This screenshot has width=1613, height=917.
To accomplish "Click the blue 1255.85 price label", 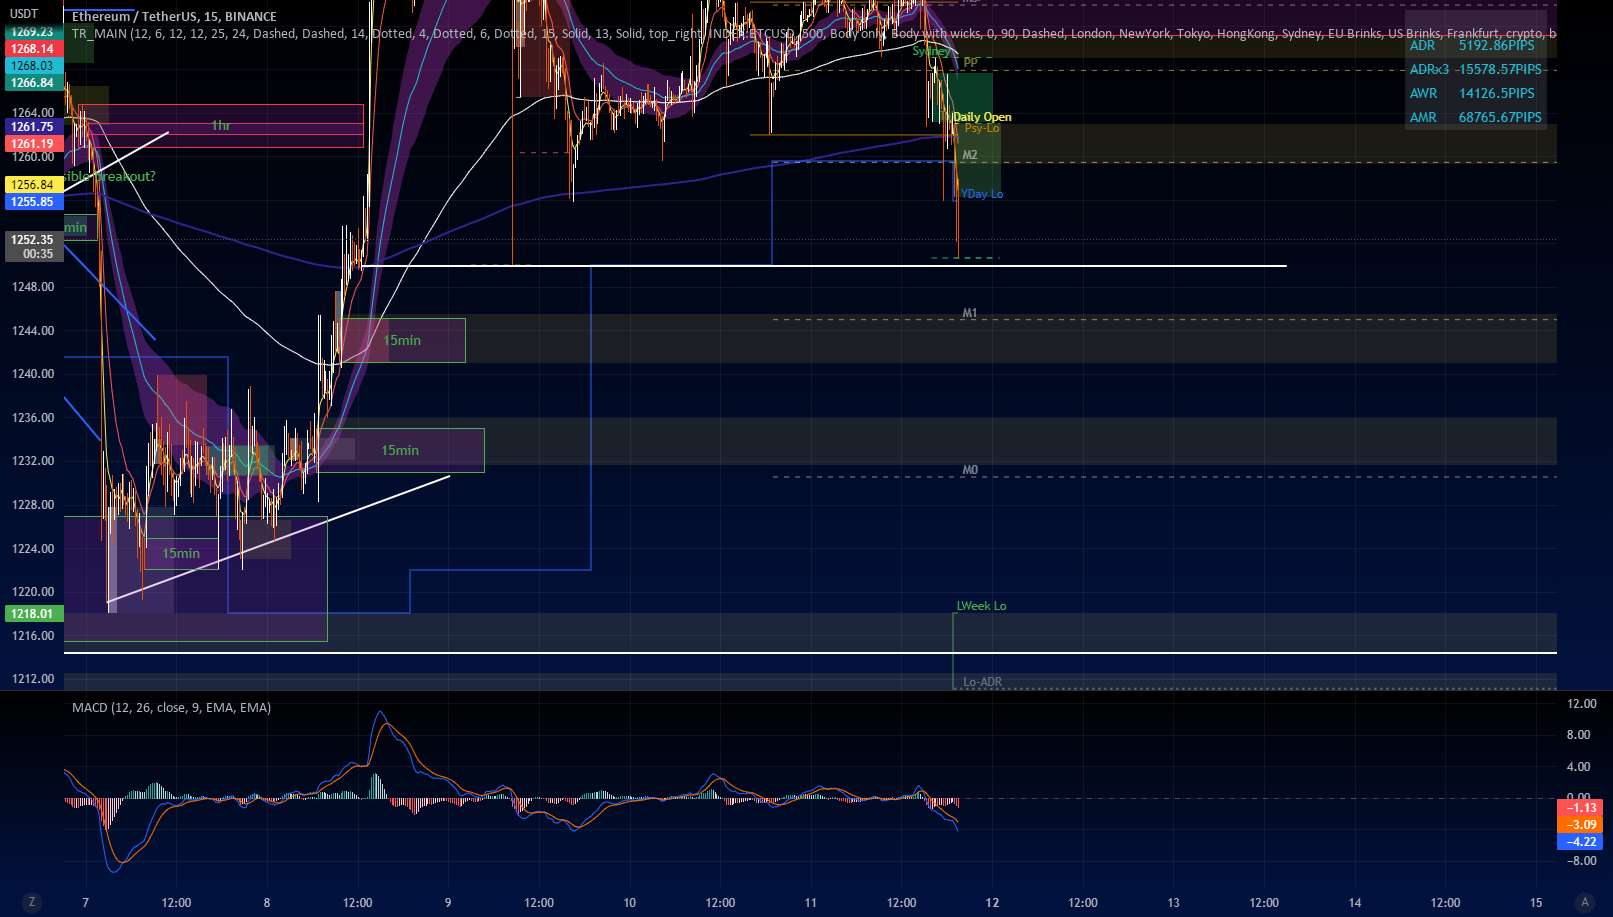I will click(x=33, y=202).
